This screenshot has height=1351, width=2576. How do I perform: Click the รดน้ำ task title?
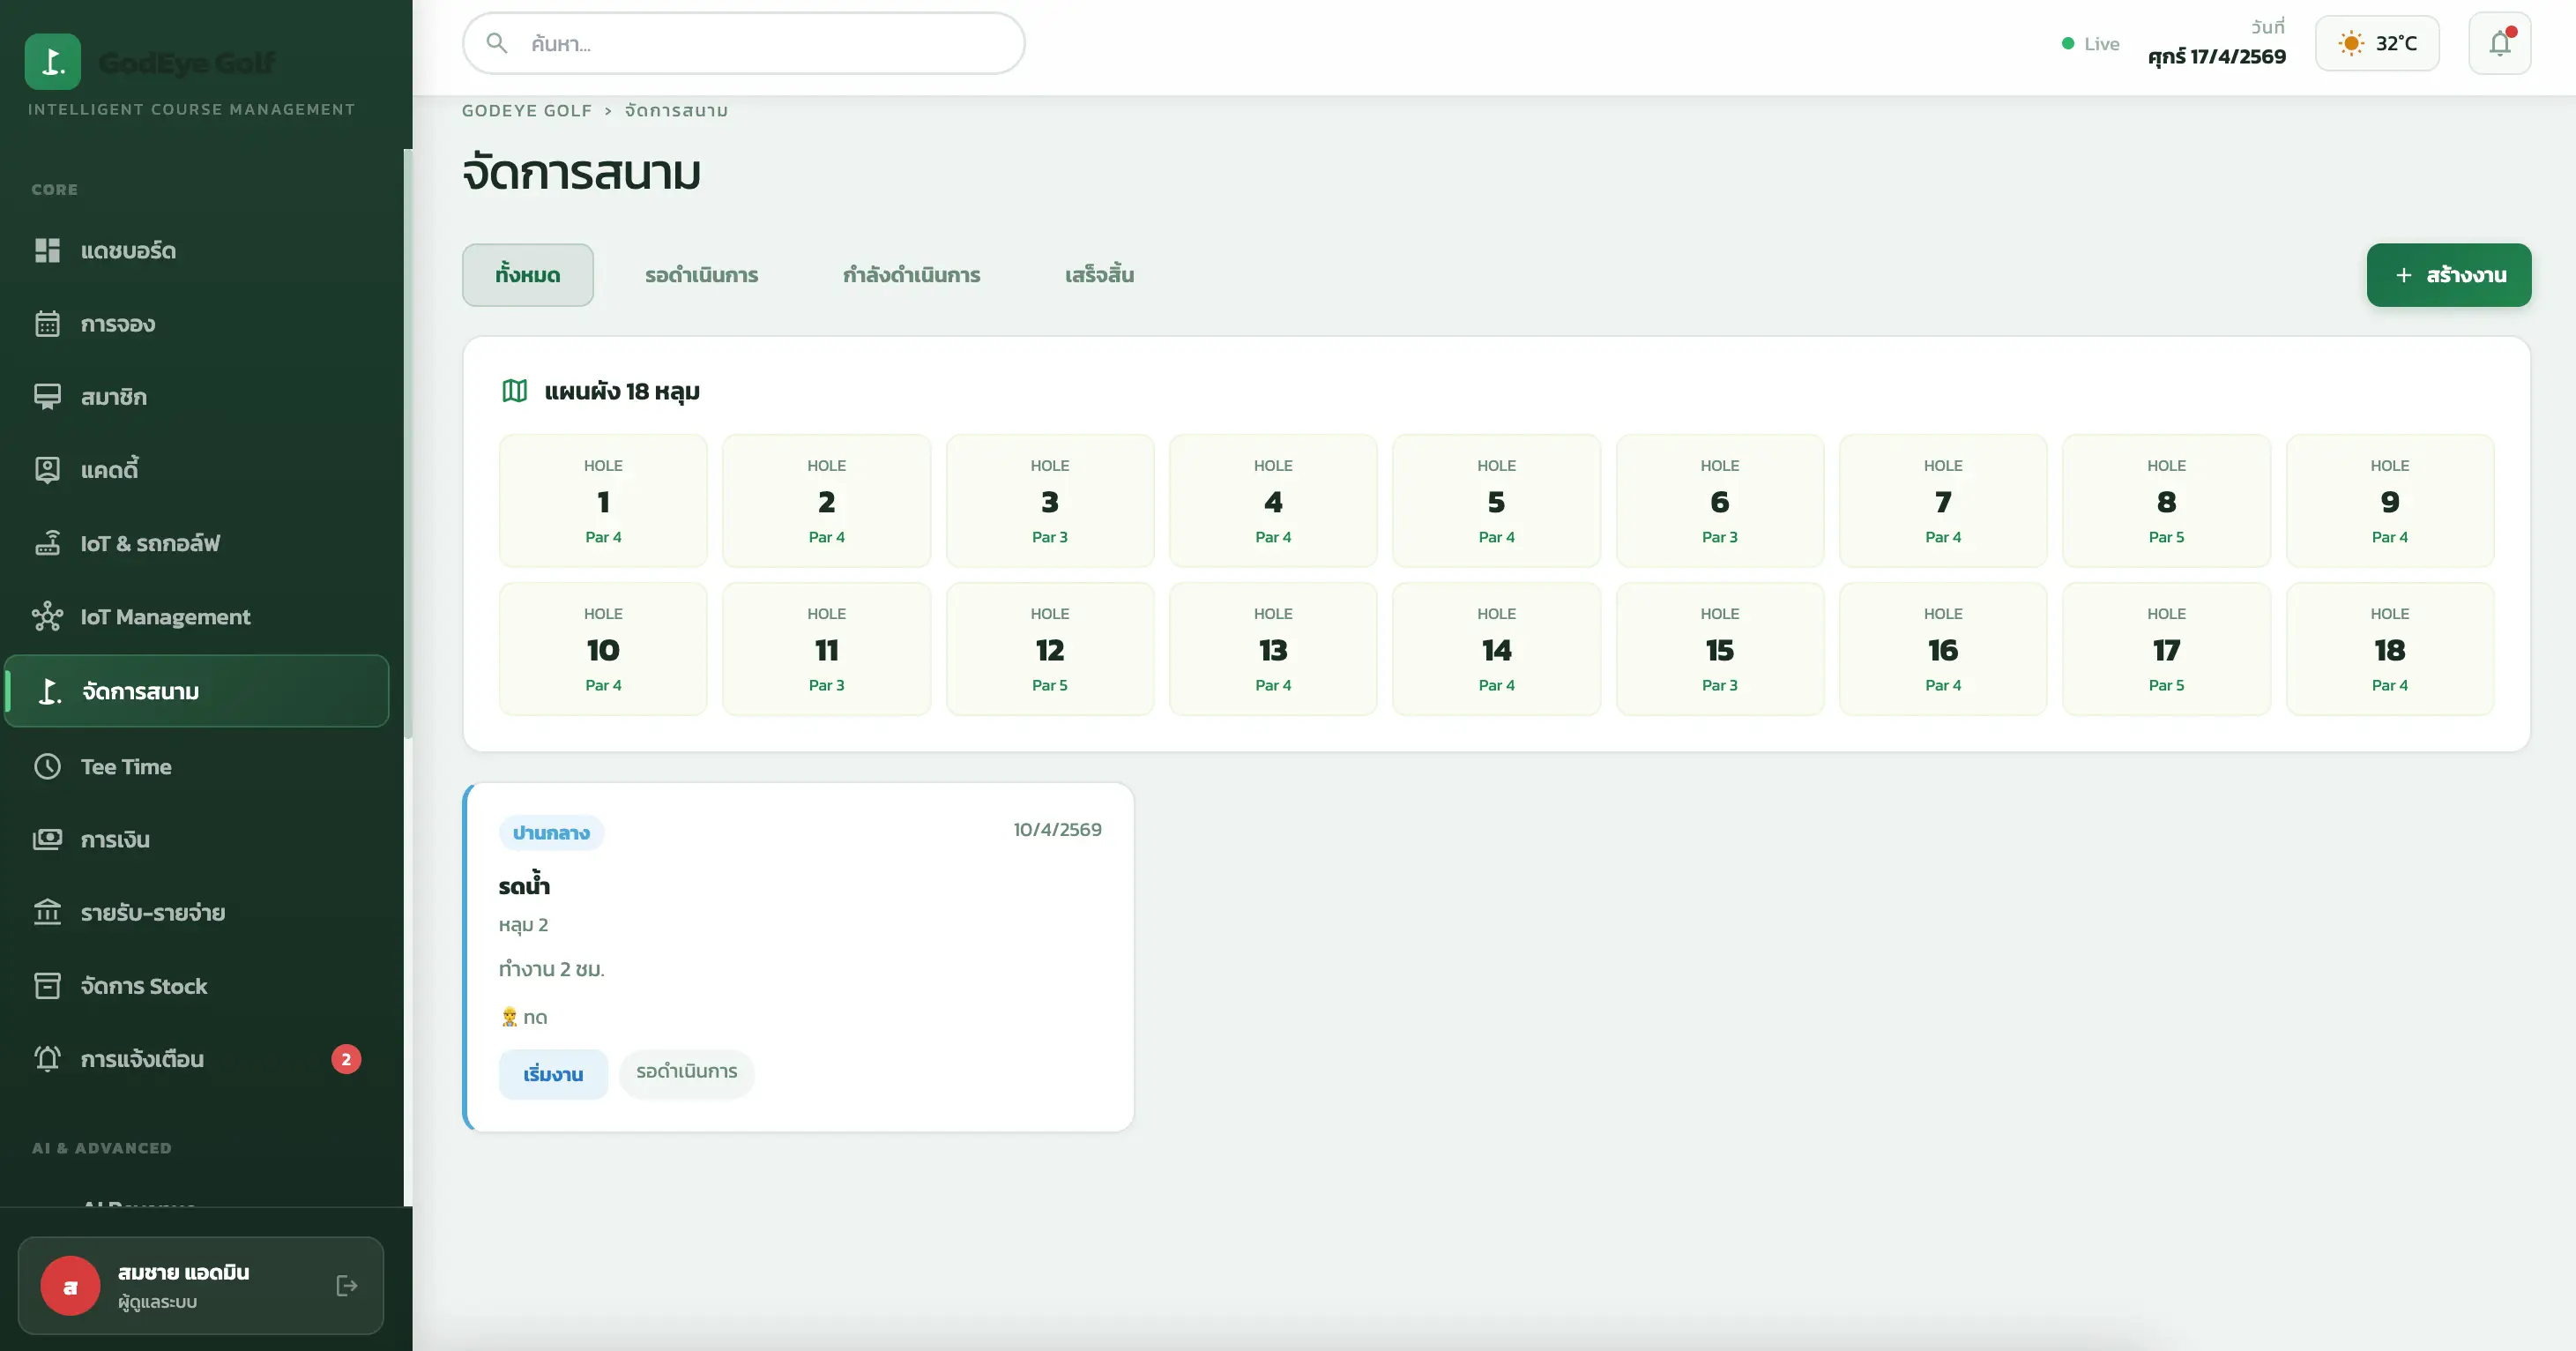[524, 884]
